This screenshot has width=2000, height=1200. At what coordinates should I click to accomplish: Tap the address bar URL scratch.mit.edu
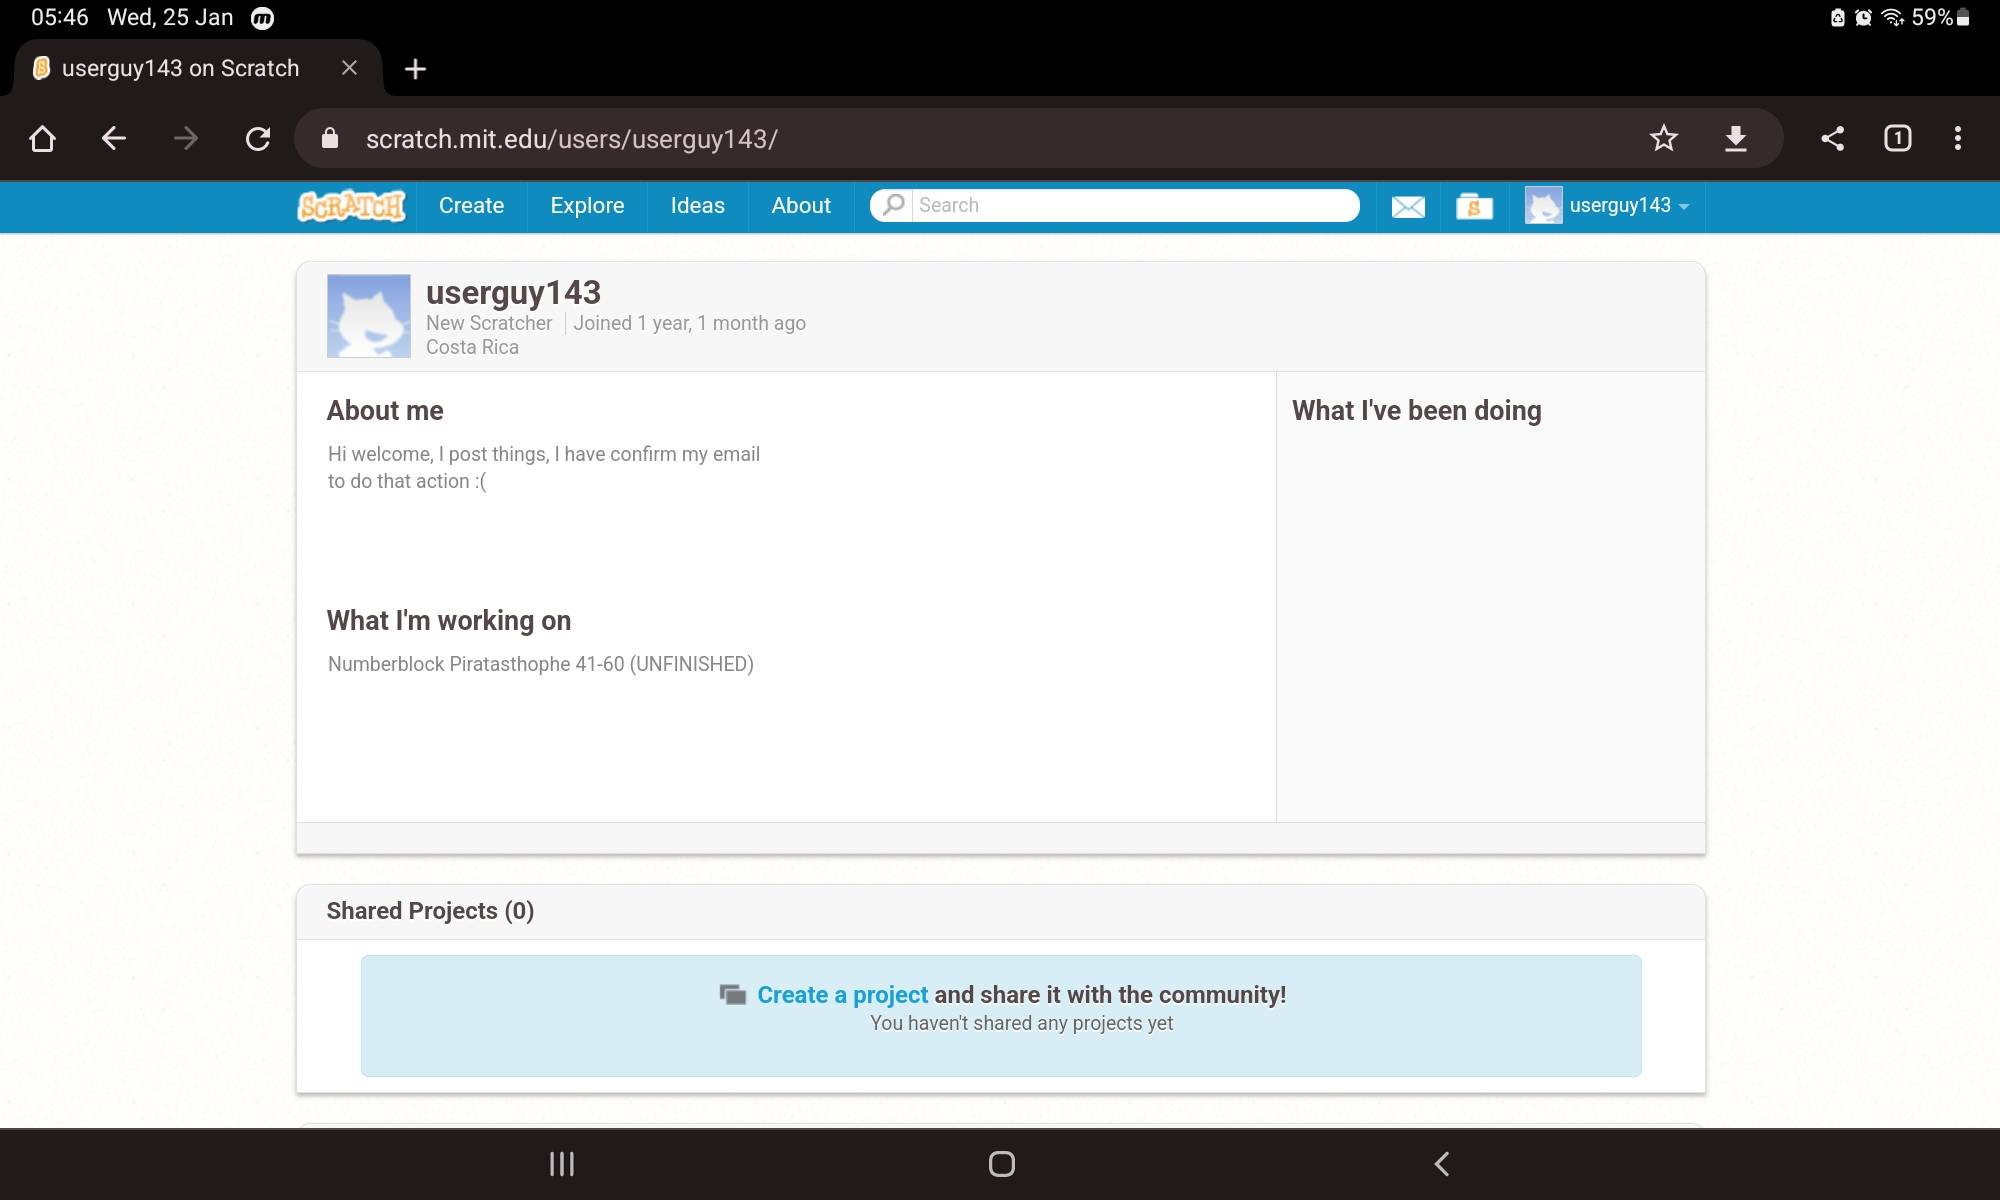pyautogui.click(x=571, y=139)
